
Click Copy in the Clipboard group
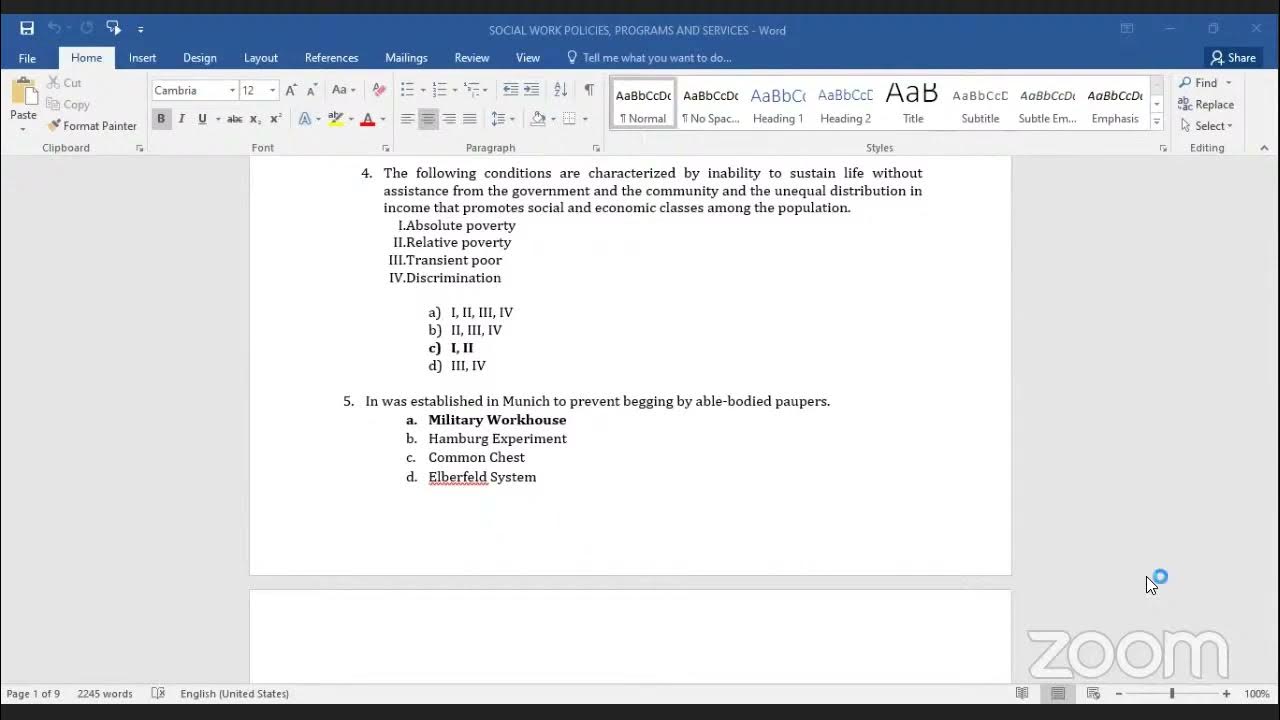68,104
